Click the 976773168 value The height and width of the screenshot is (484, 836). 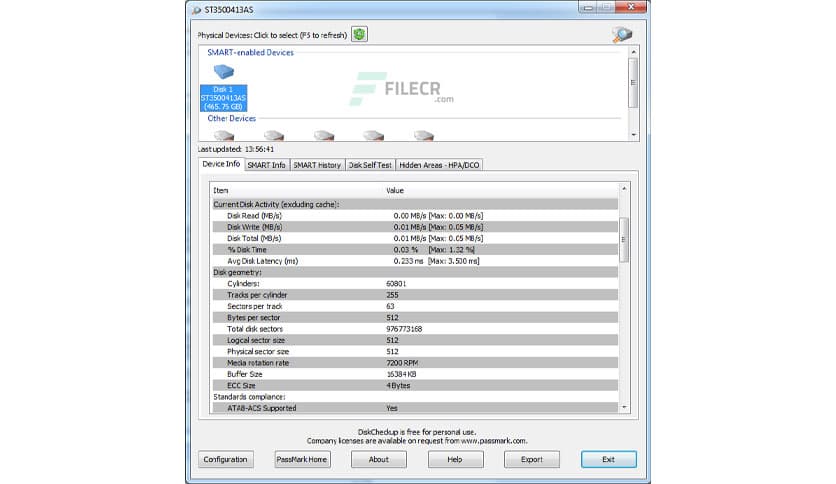404,329
